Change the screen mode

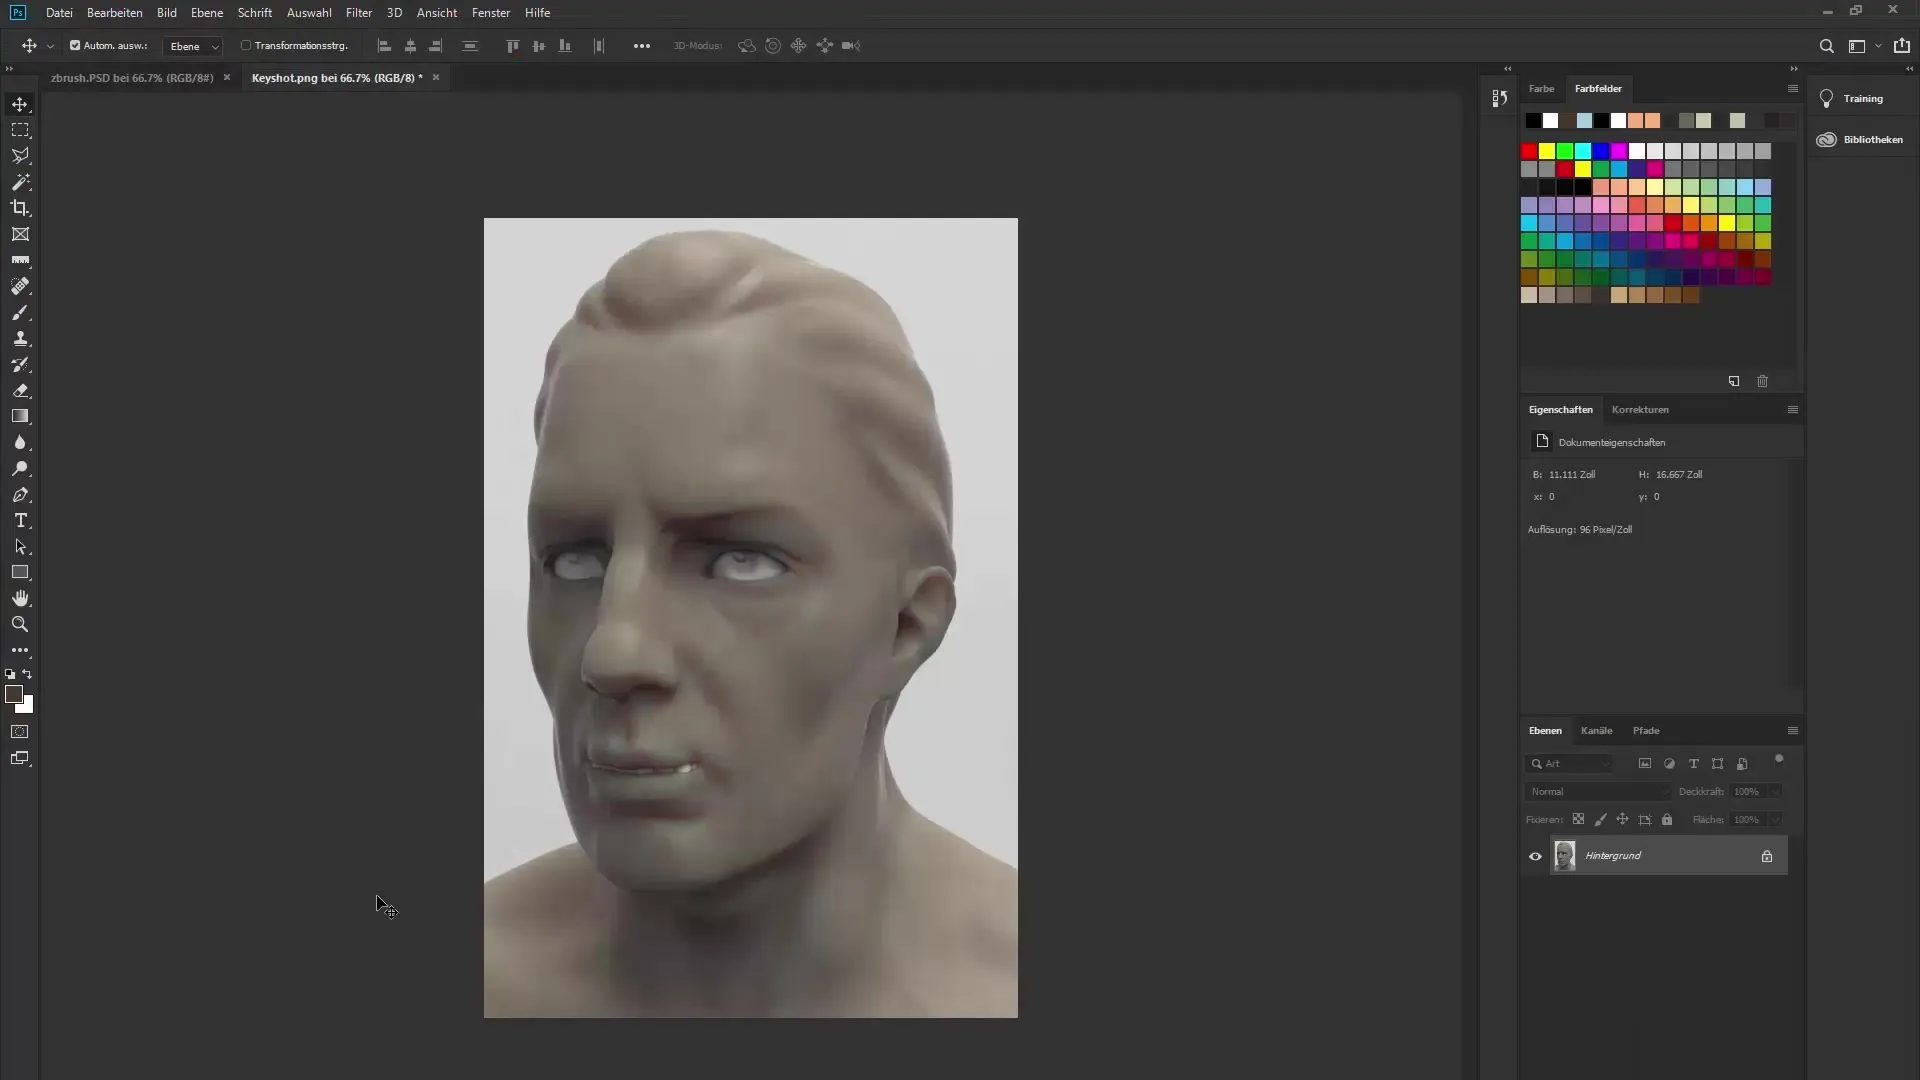point(20,758)
